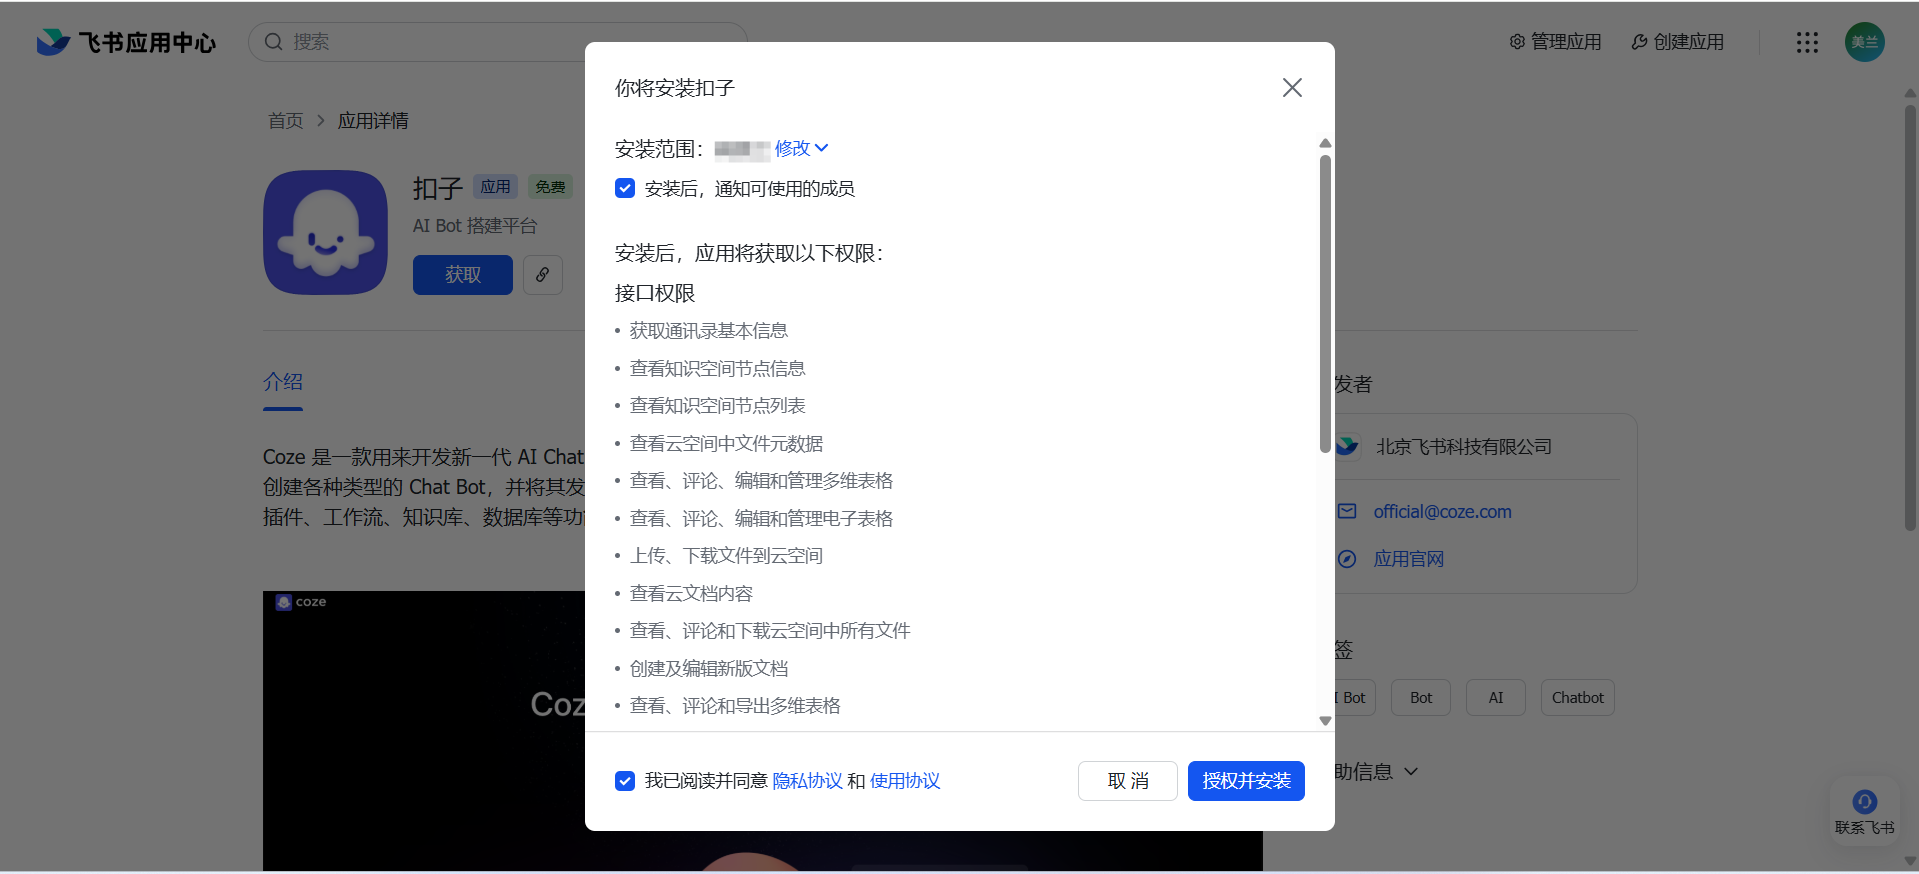Click 应用详情 breadcrumb text
Image resolution: width=1919 pixels, height=874 pixels.
[373, 121]
